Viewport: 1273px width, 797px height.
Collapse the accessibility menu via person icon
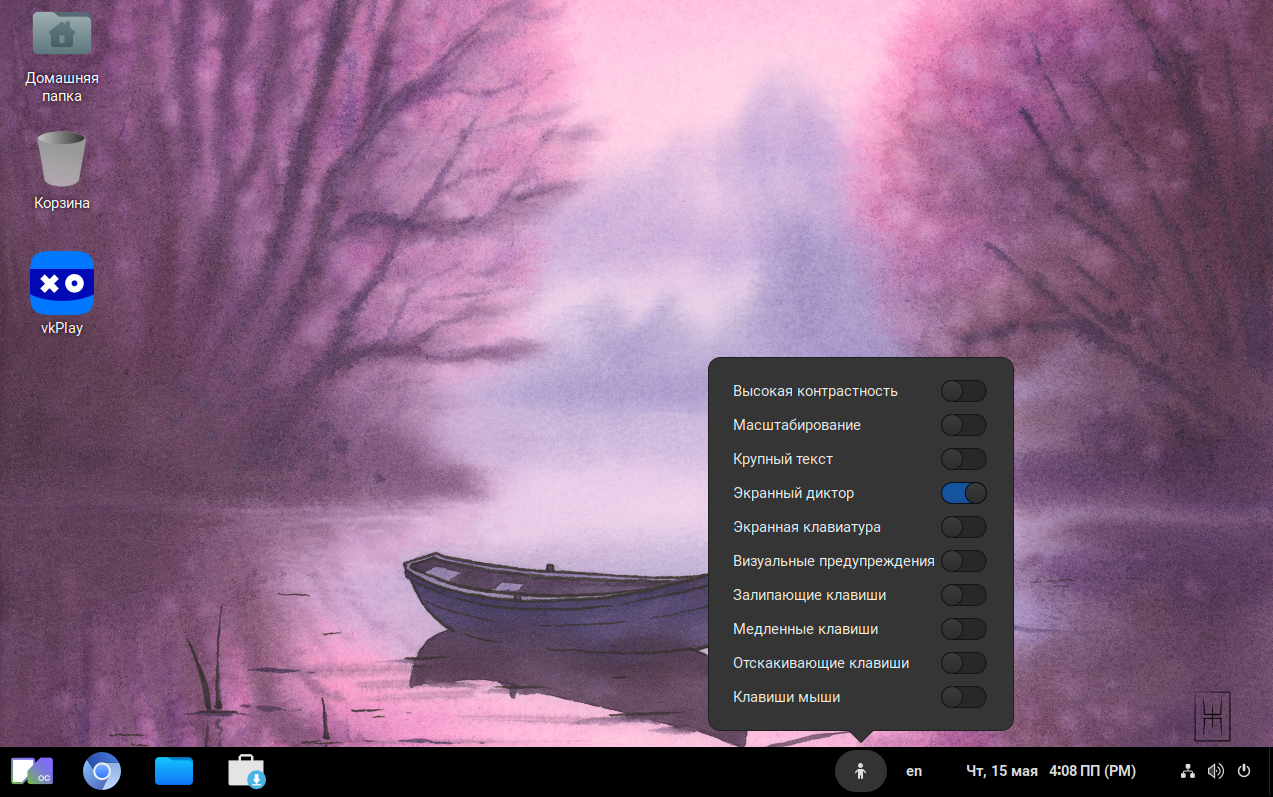click(x=860, y=771)
